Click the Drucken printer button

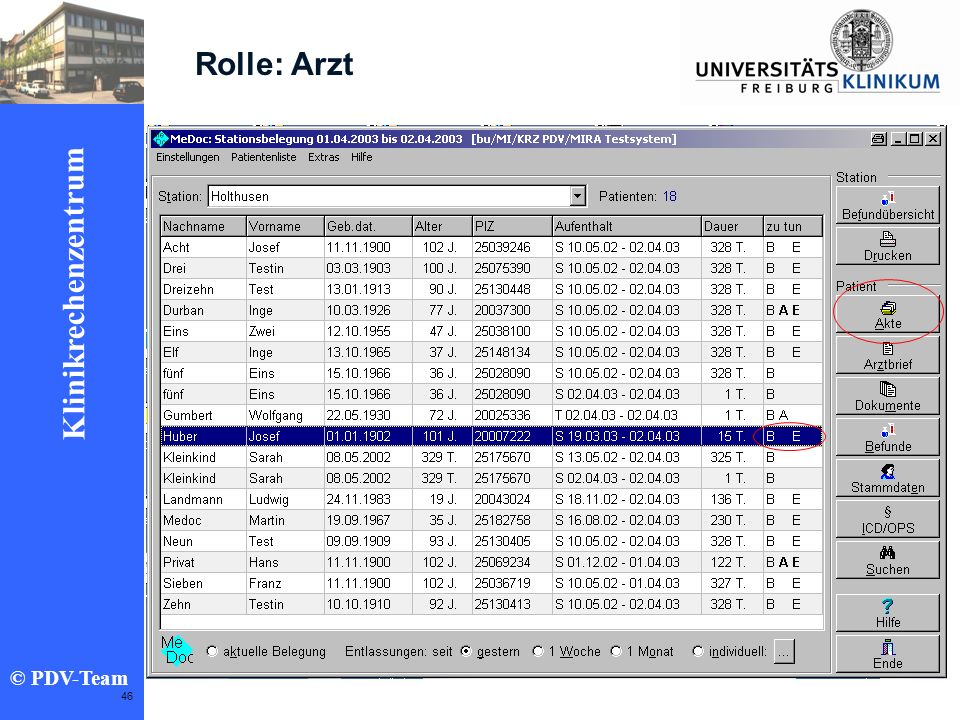click(x=887, y=247)
